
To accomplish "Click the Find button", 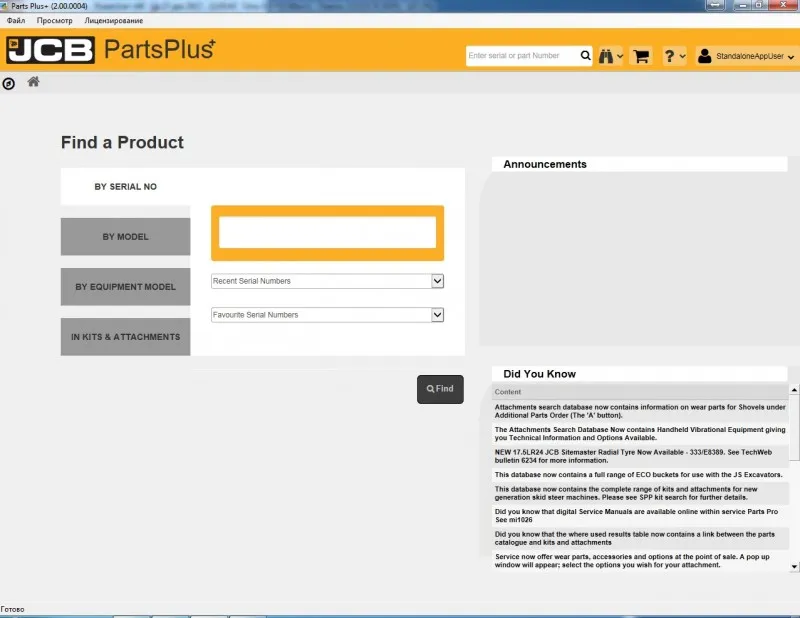I will click(x=440, y=389).
